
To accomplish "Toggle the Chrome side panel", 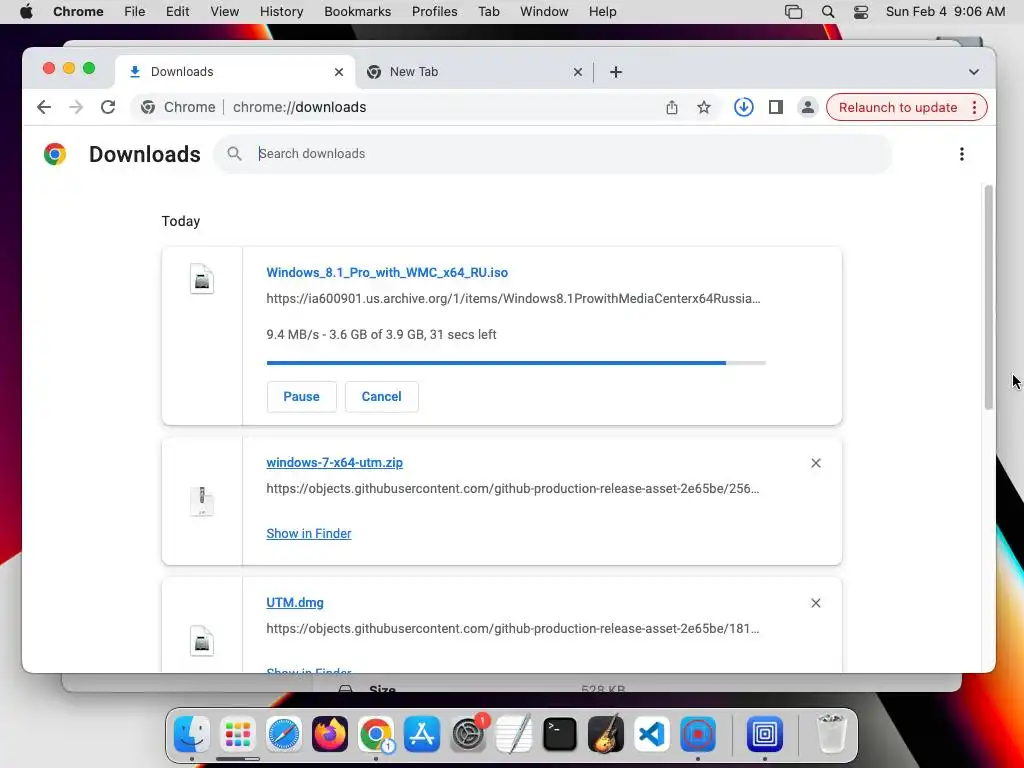I will click(775, 107).
